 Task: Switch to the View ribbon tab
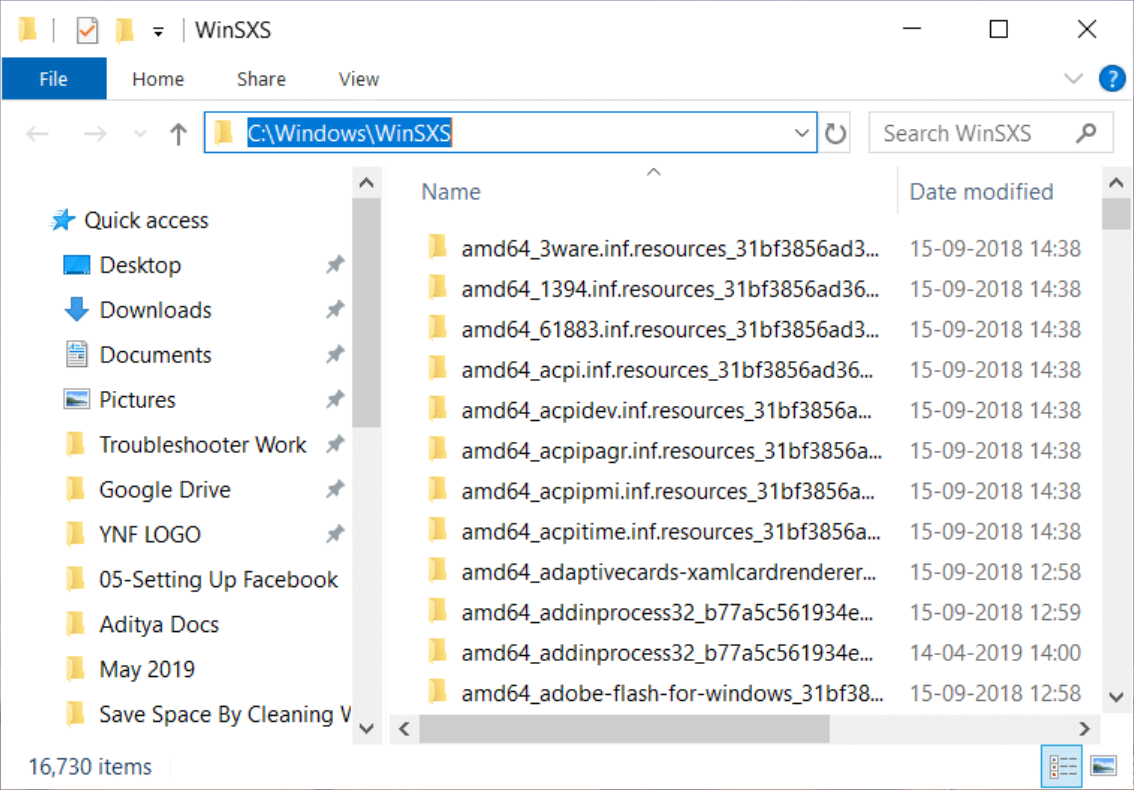click(x=358, y=79)
